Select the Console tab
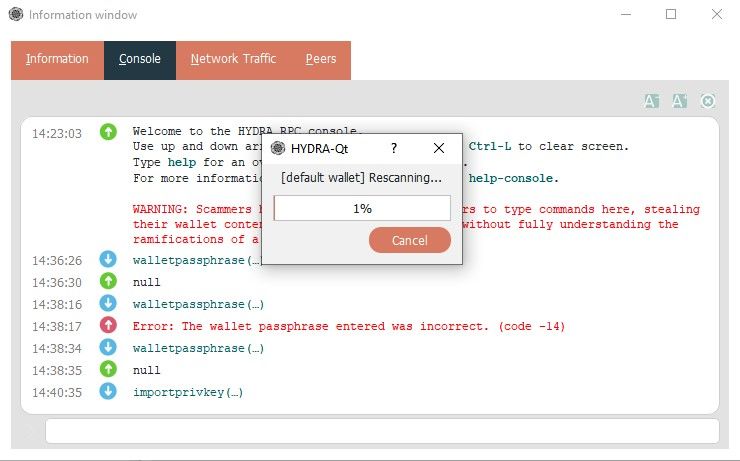Viewport: 740px width, 461px height. (140, 60)
